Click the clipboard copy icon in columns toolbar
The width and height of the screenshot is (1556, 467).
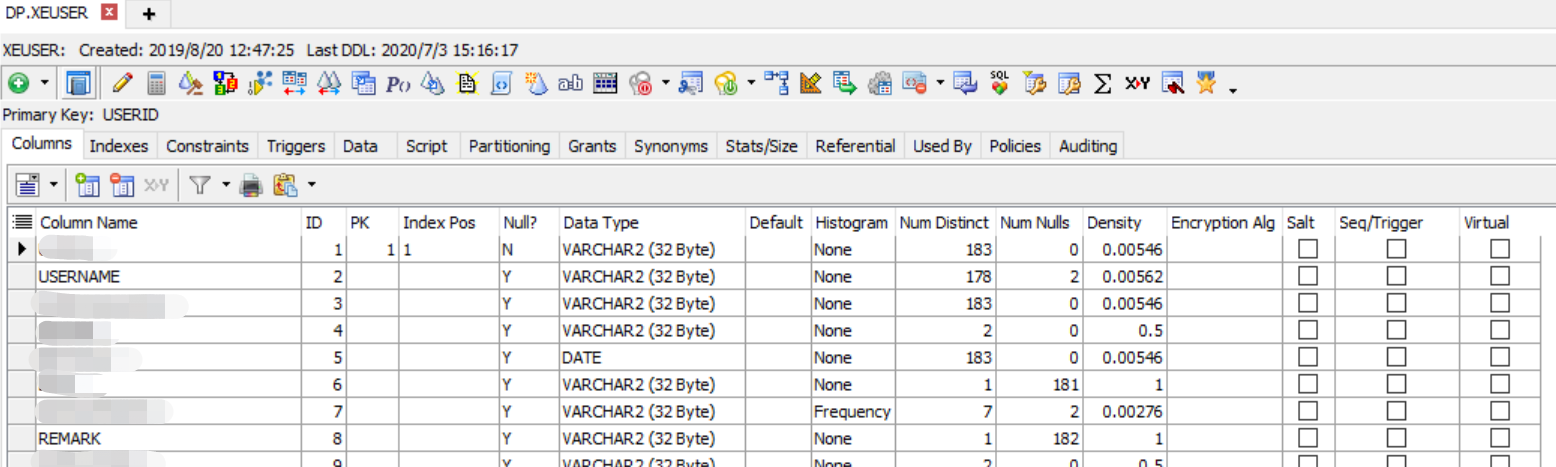pyautogui.click(x=286, y=184)
